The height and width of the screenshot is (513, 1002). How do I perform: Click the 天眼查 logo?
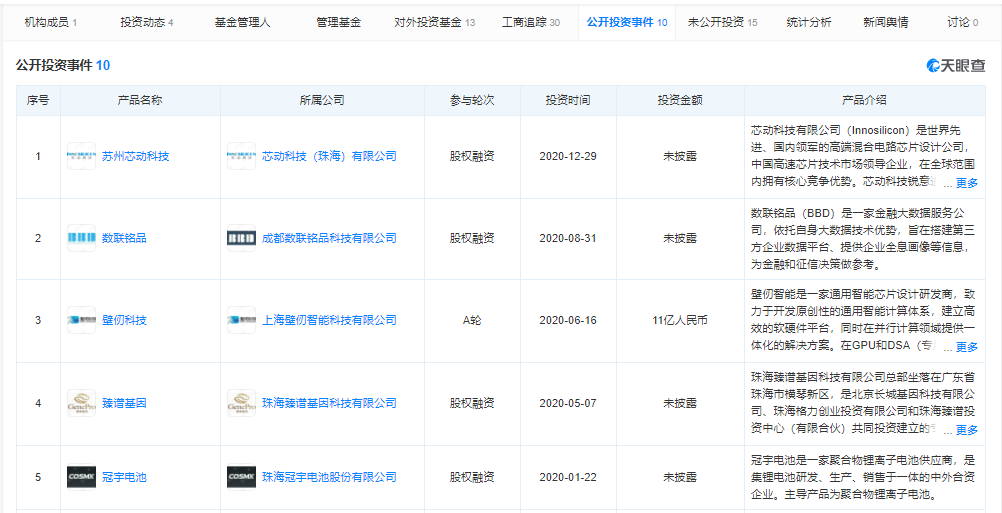956,65
